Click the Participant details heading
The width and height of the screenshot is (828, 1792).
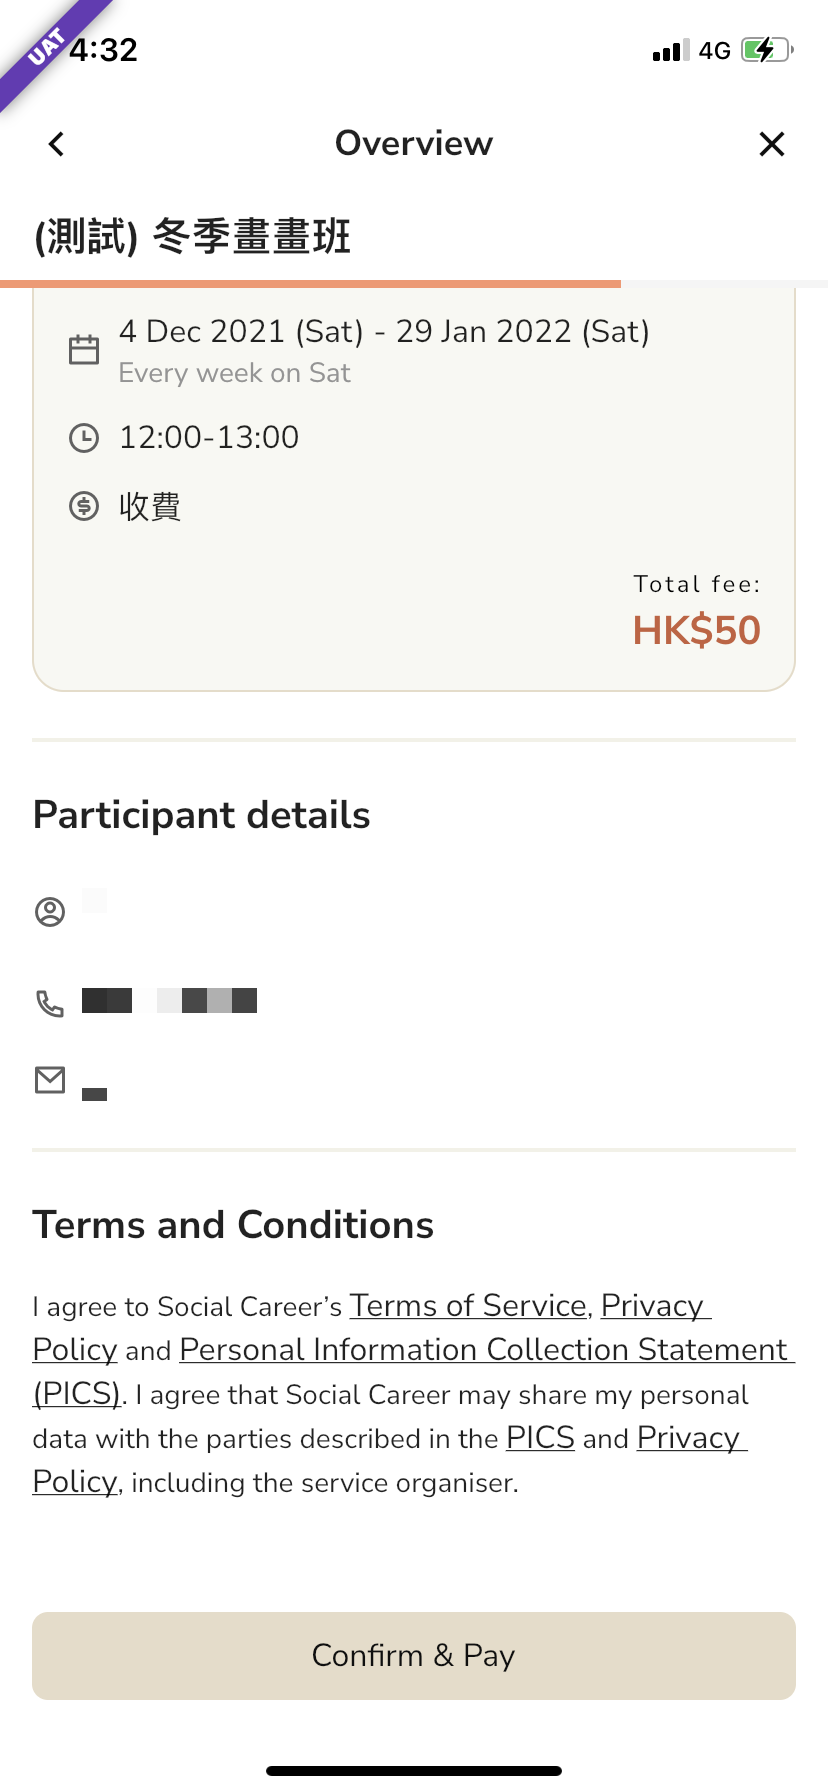[202, 815]
